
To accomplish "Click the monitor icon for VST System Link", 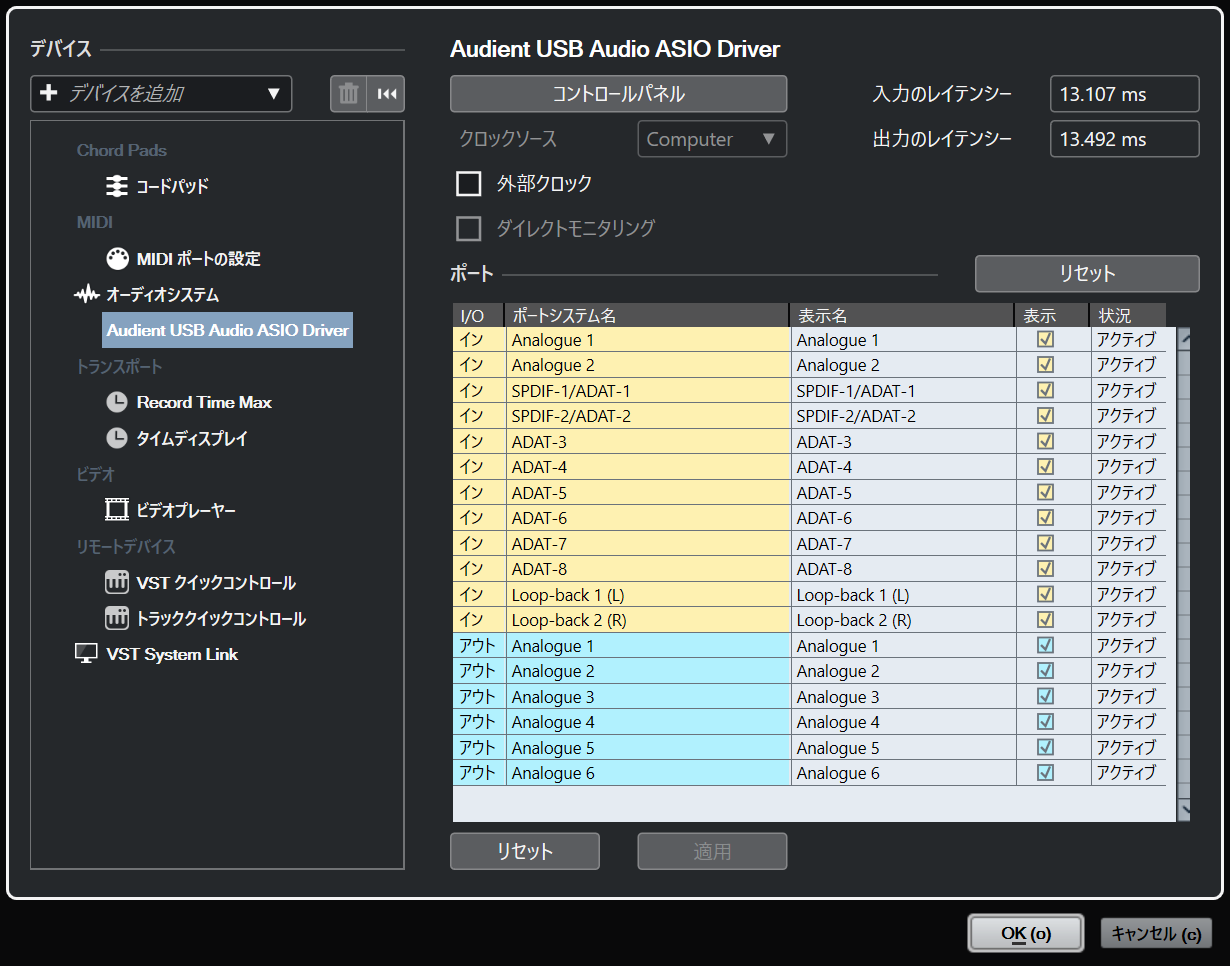I will [87, 654].
